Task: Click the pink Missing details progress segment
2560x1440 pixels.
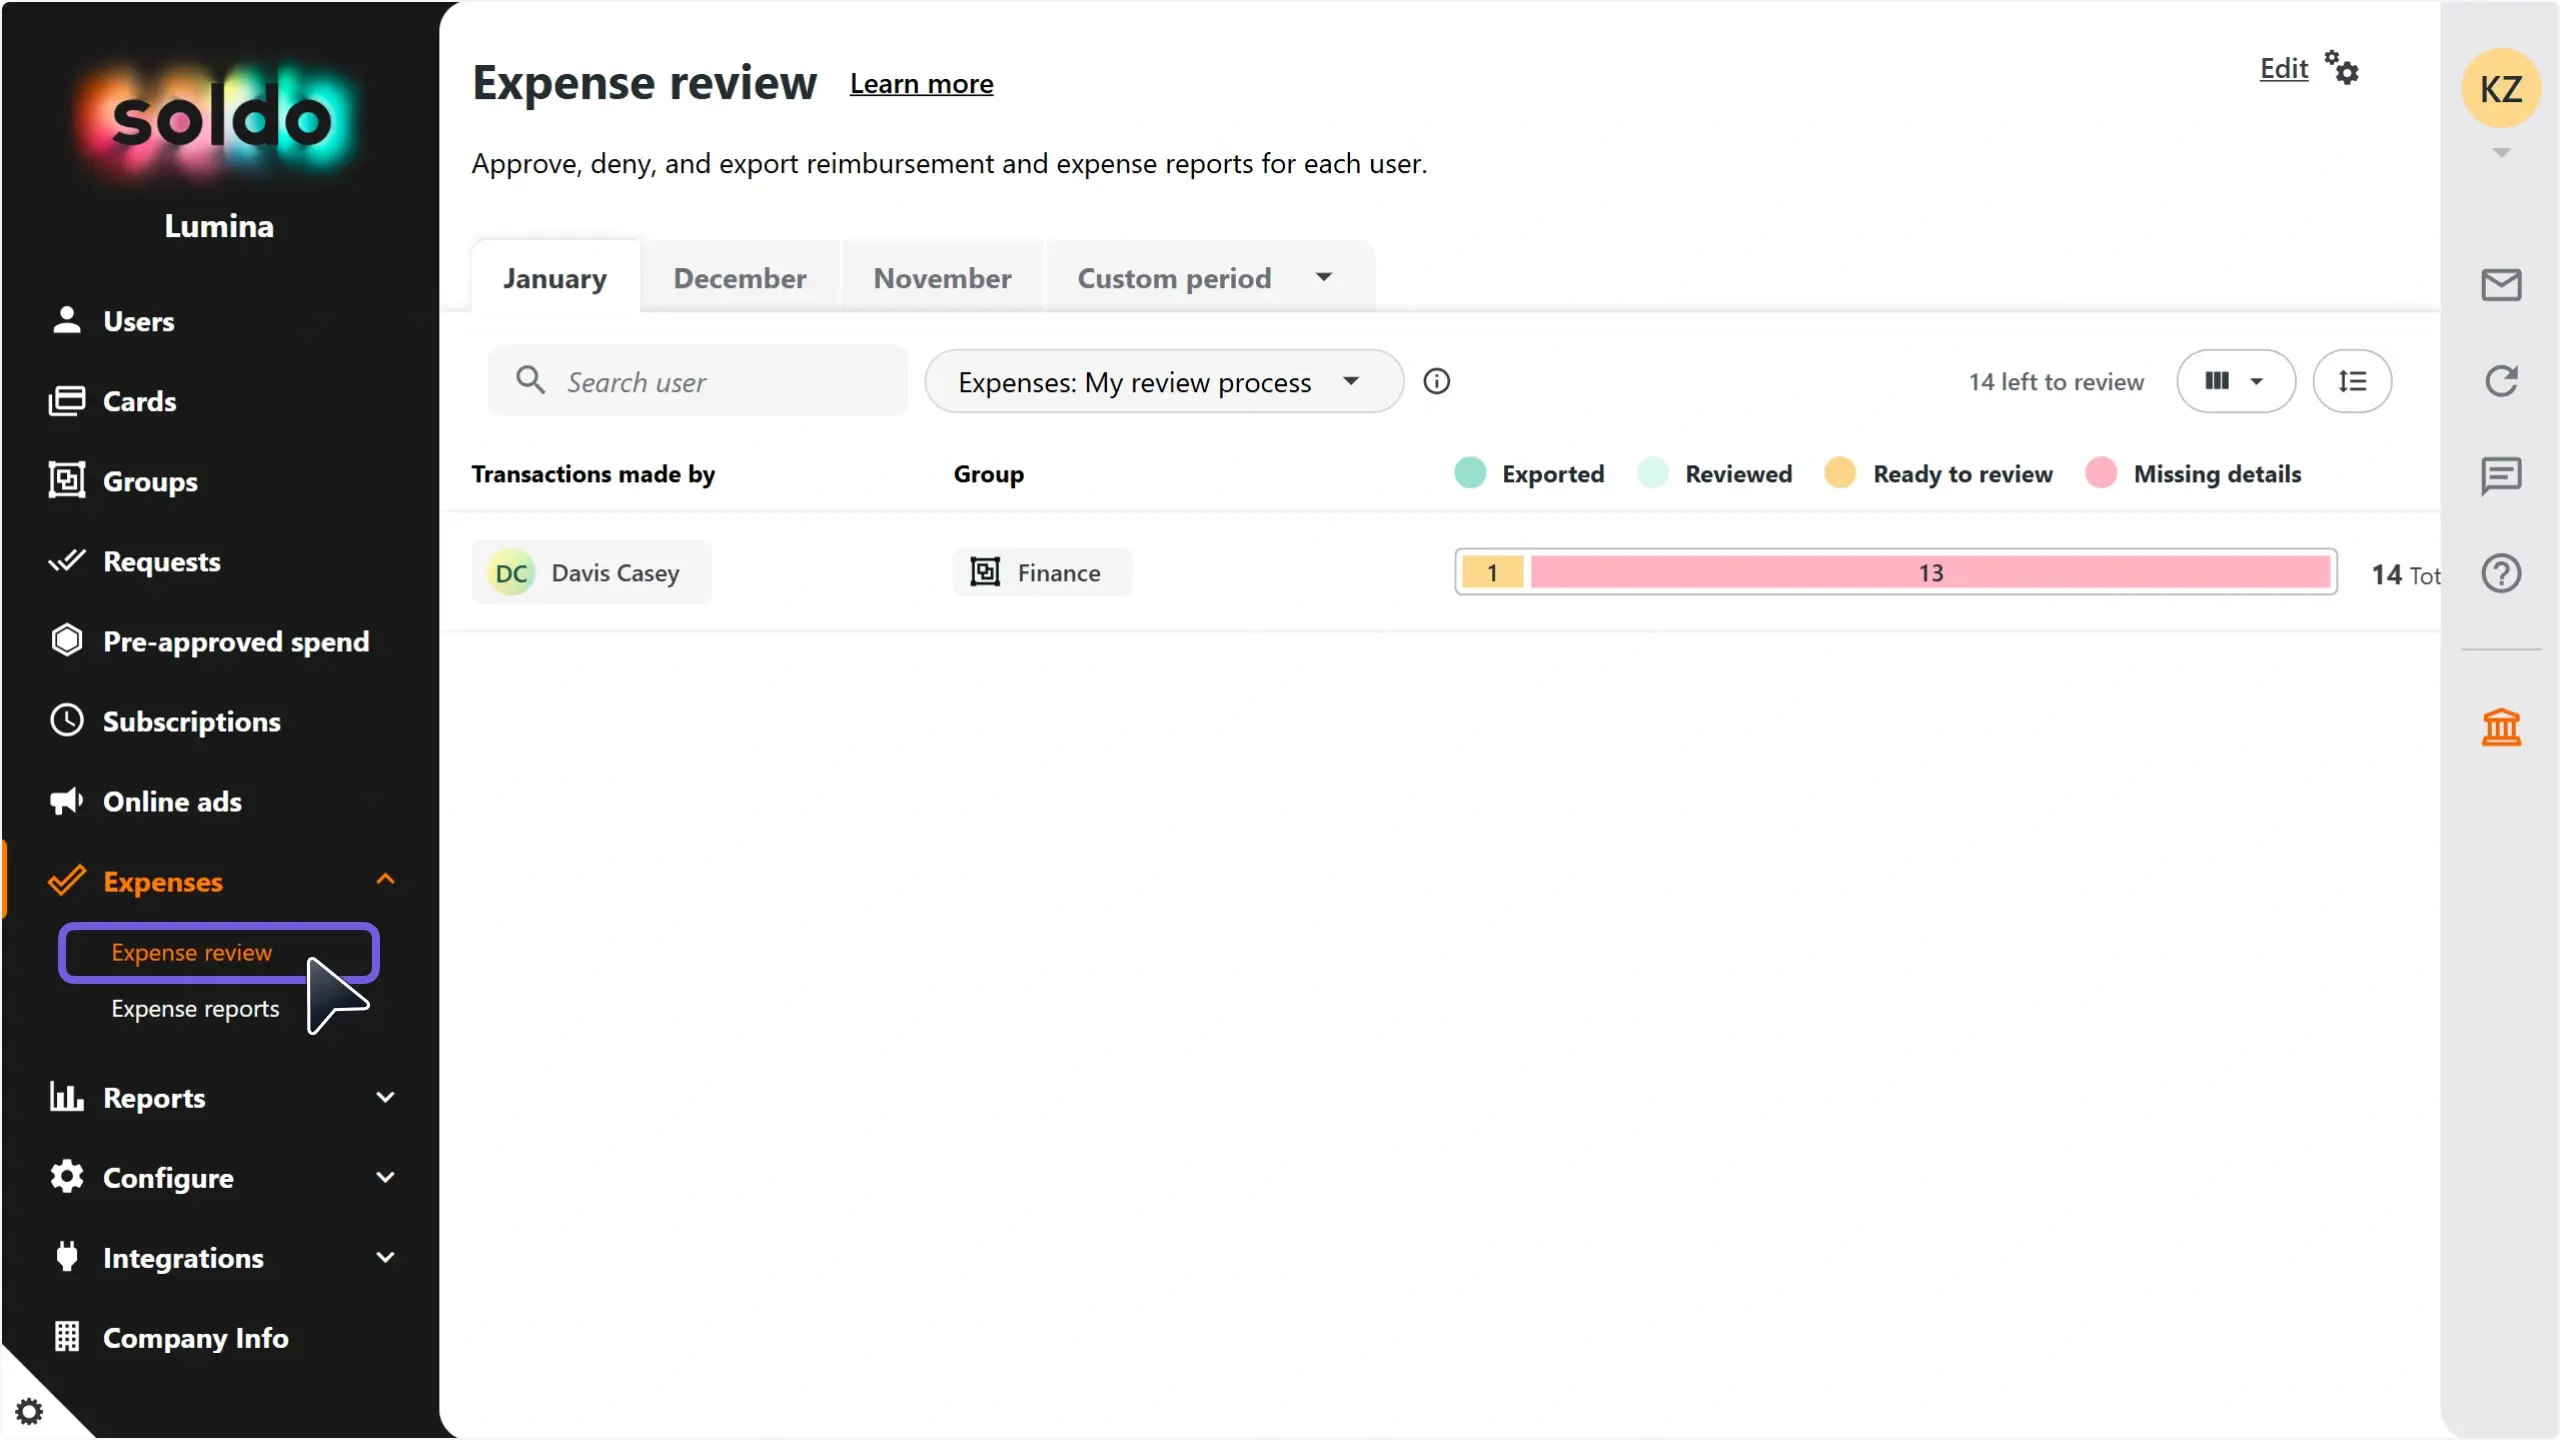Action: pos(1929,571)
